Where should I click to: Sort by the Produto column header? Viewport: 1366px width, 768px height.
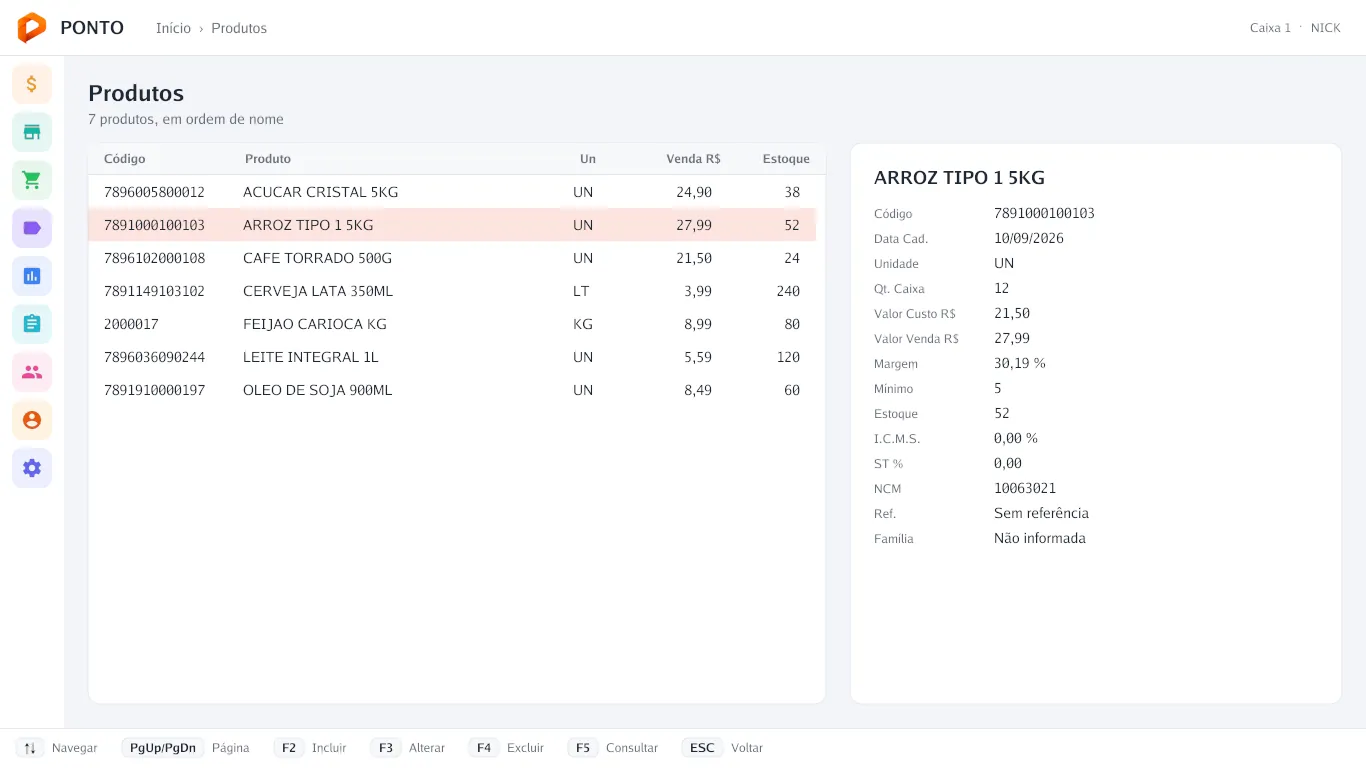tap(268, 159)
